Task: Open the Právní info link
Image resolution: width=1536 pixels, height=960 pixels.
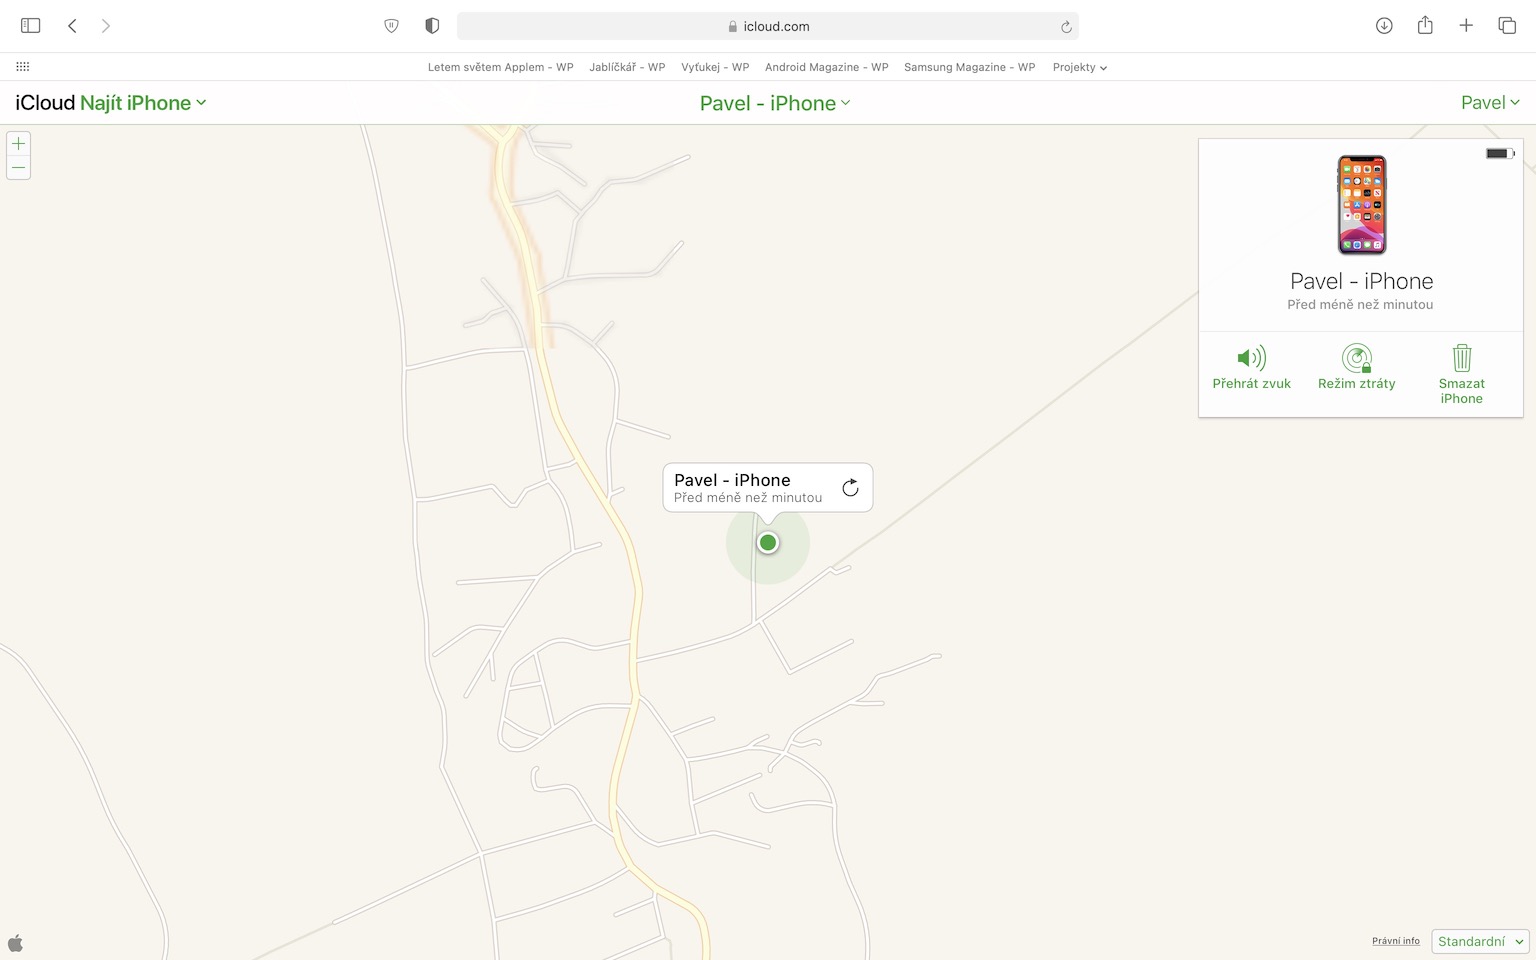Action: tap(1396, 941)
